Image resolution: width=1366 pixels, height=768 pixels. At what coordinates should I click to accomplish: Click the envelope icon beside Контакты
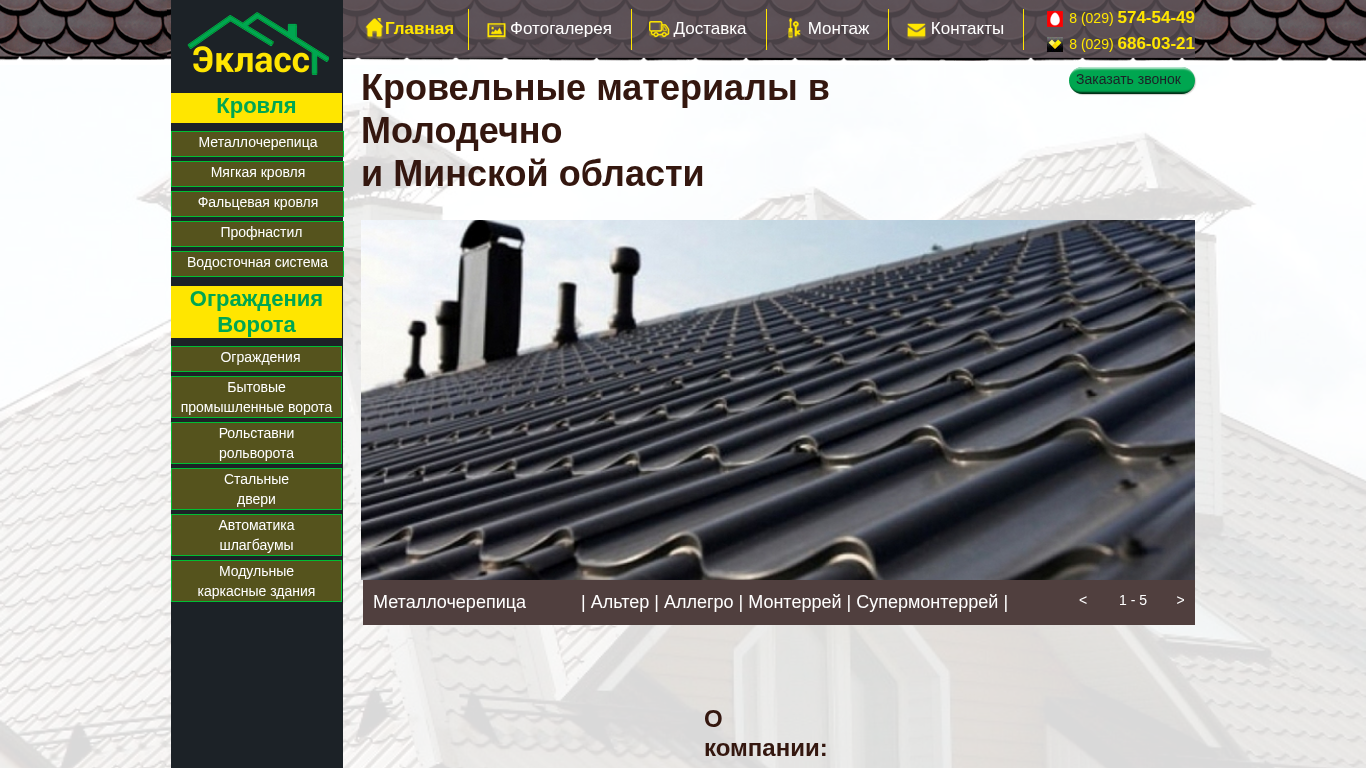(x=916, y=30)
